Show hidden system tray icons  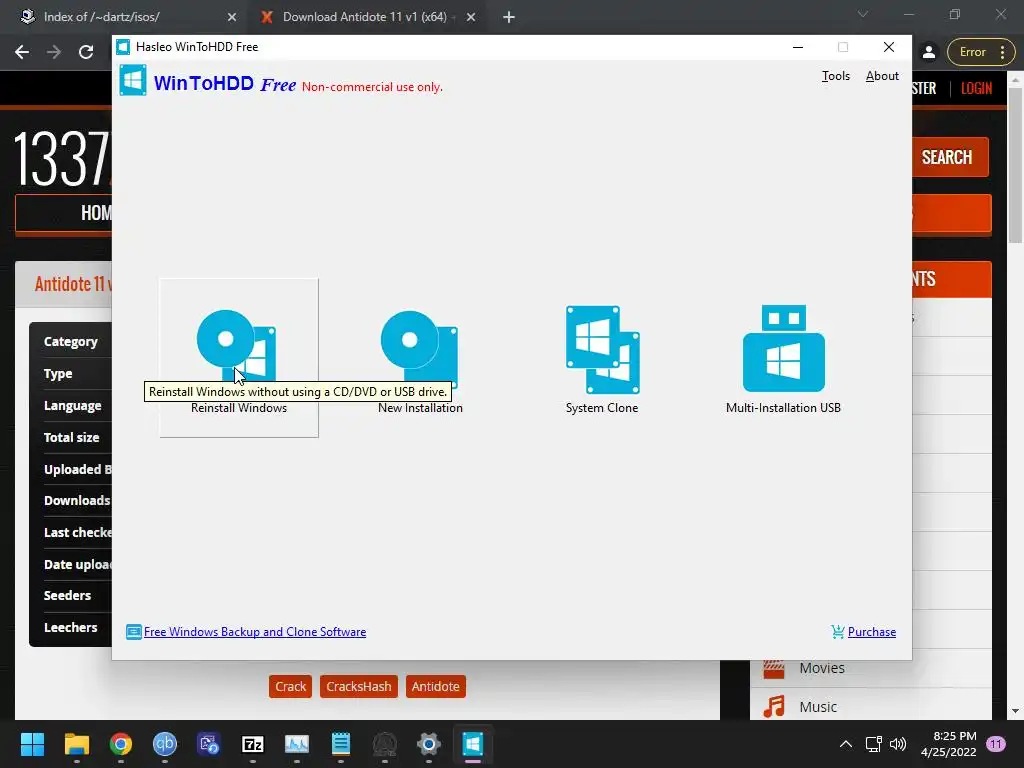point(846,744)
